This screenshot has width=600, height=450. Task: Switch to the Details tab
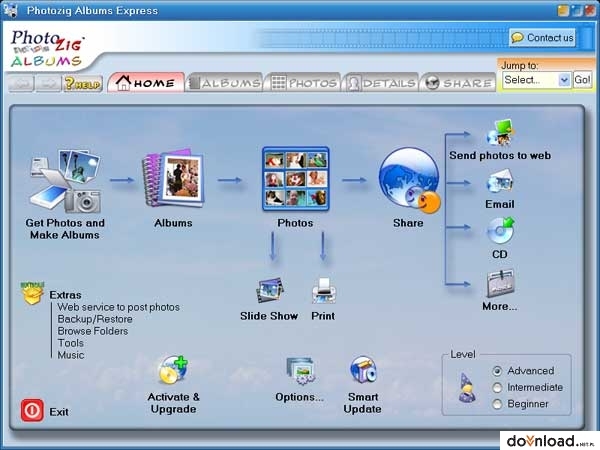381,83
